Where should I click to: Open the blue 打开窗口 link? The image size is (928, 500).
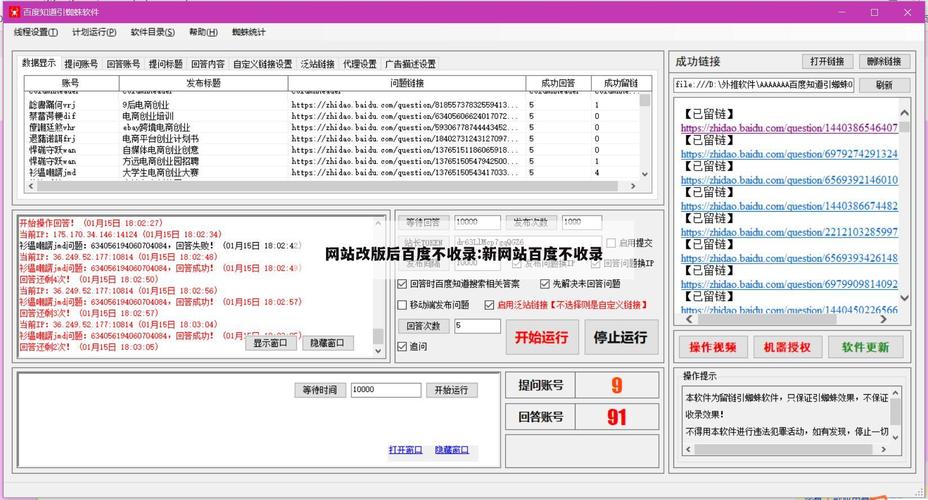point(405,450)
